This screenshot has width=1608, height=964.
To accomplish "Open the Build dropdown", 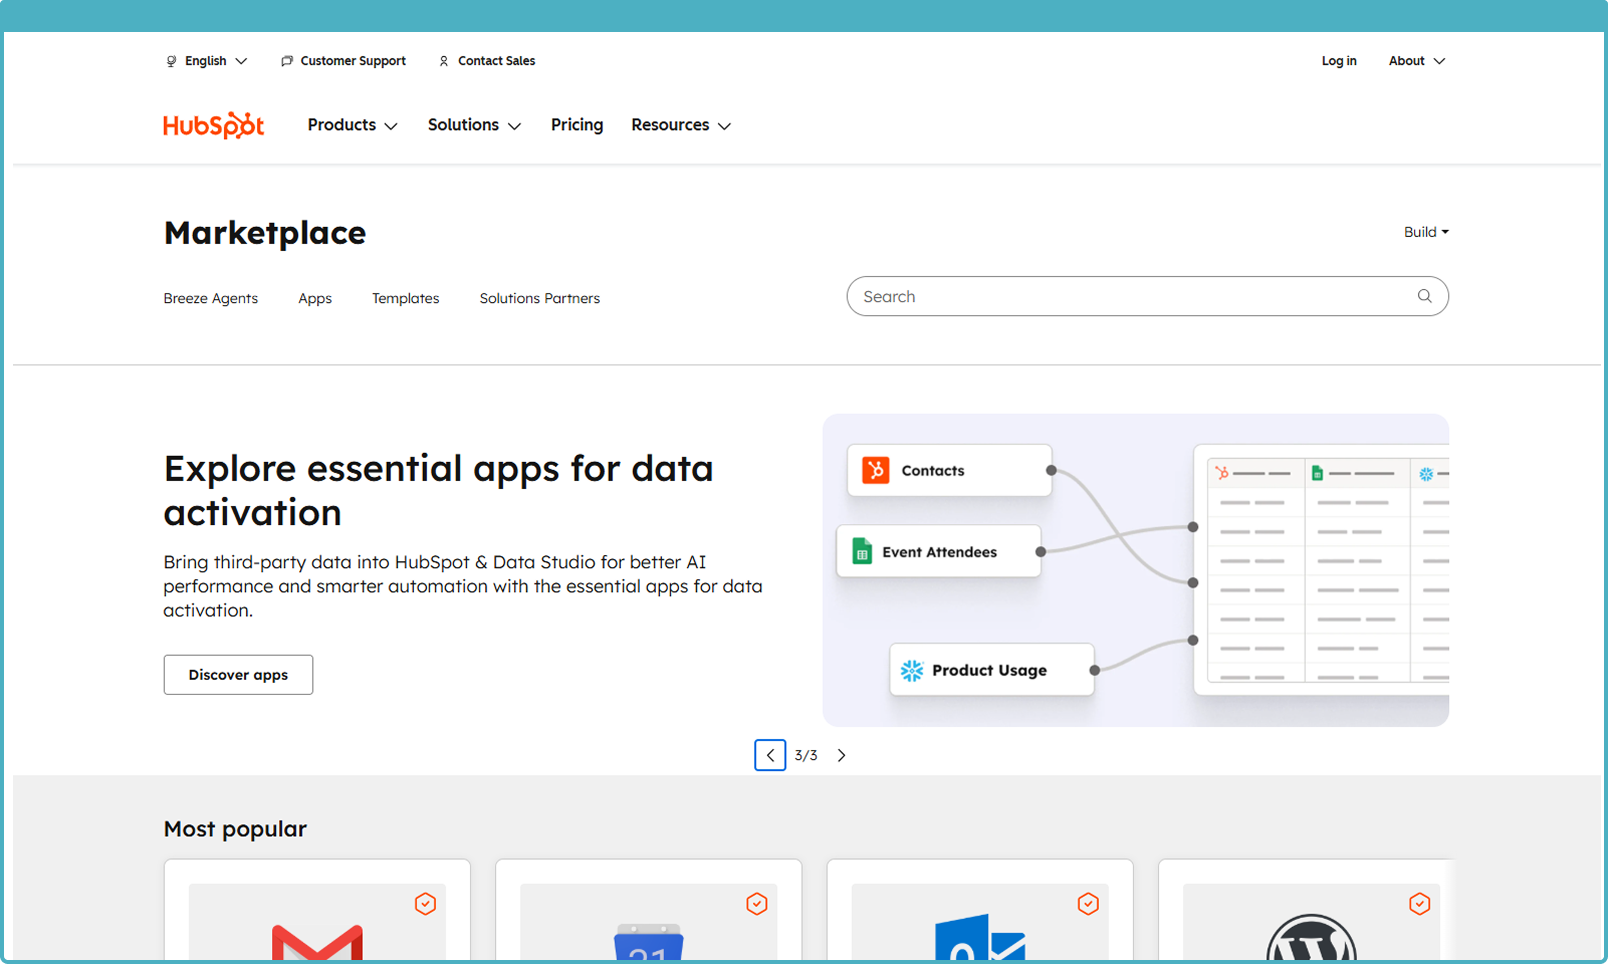I will click(x=1425, y=232).
